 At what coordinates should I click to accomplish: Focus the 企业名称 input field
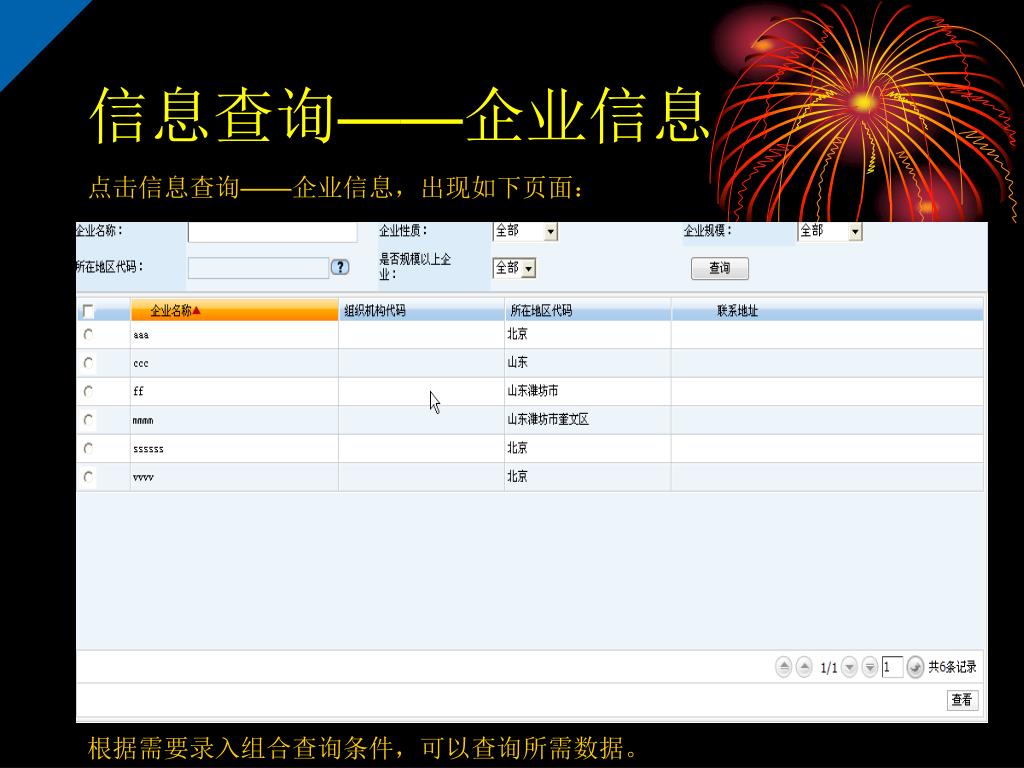(x=272, y=232)
